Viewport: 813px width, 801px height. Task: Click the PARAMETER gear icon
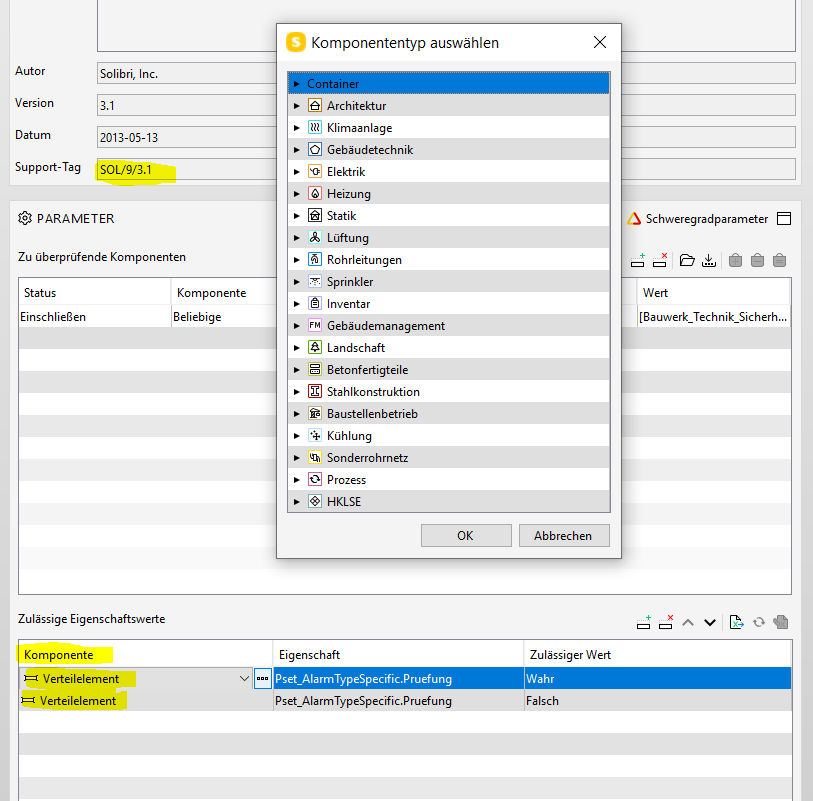25,218
